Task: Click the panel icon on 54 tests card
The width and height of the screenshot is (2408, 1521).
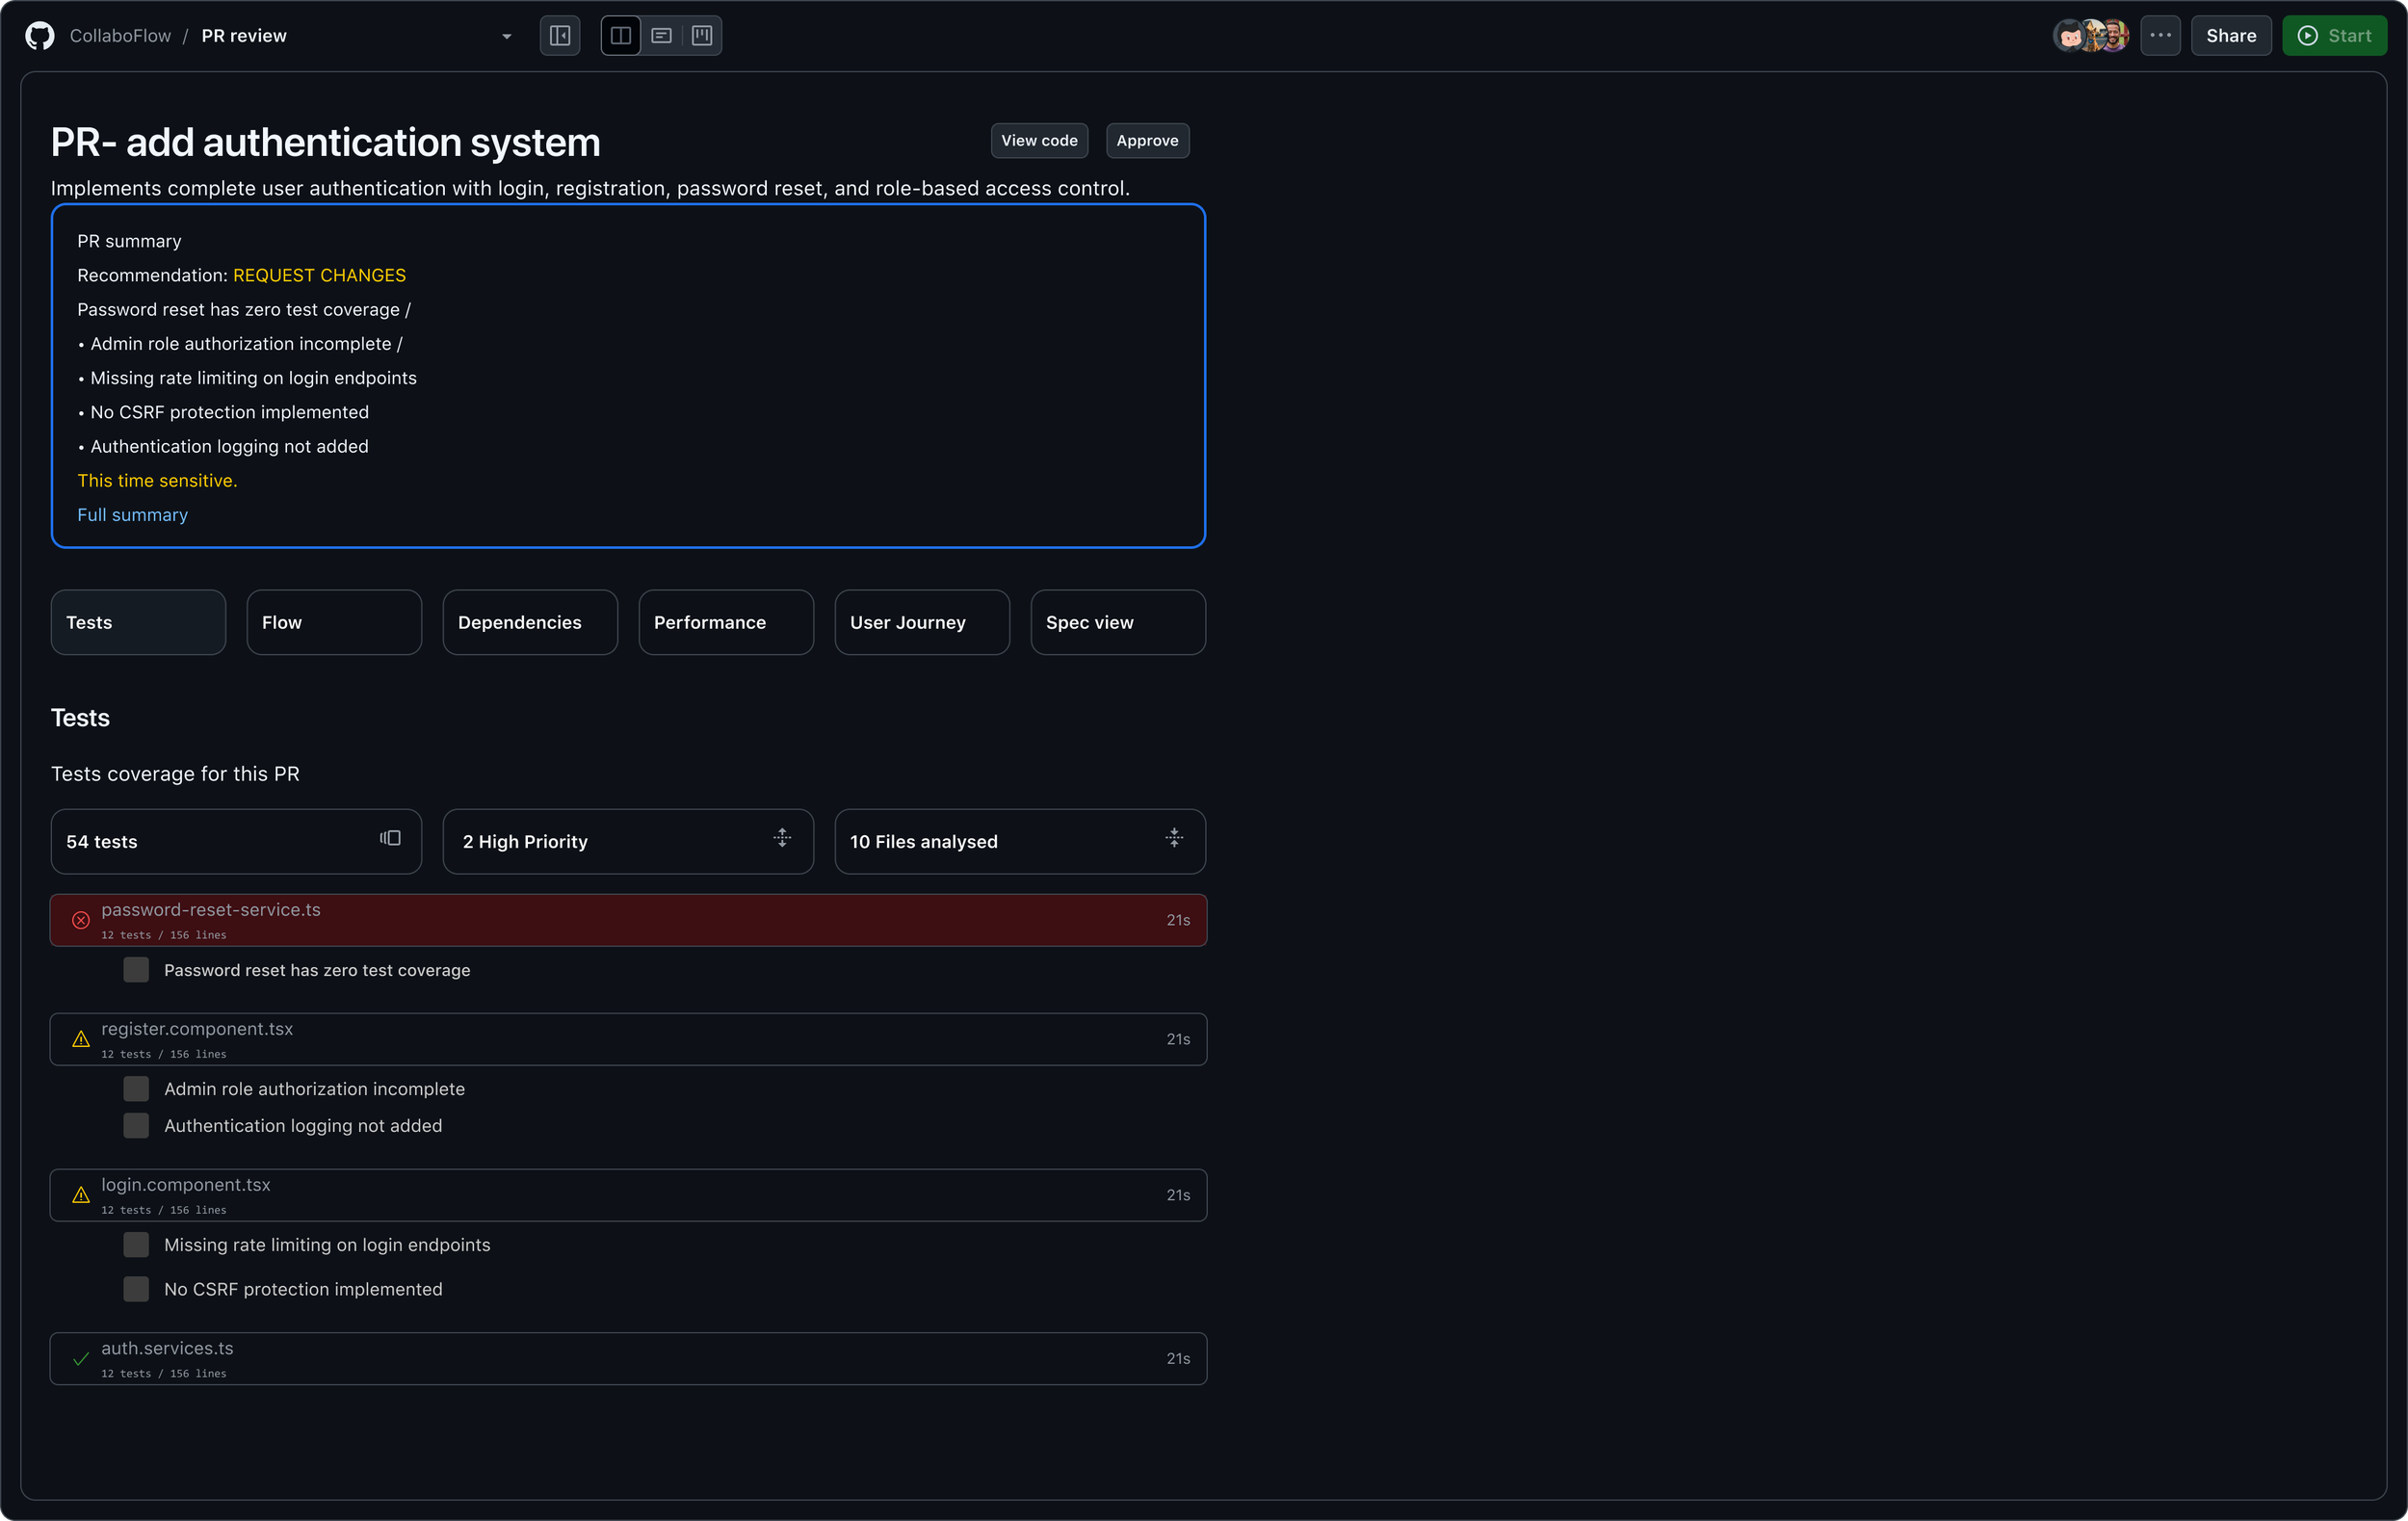Action: pyautogui.click(x=390, y=838)
